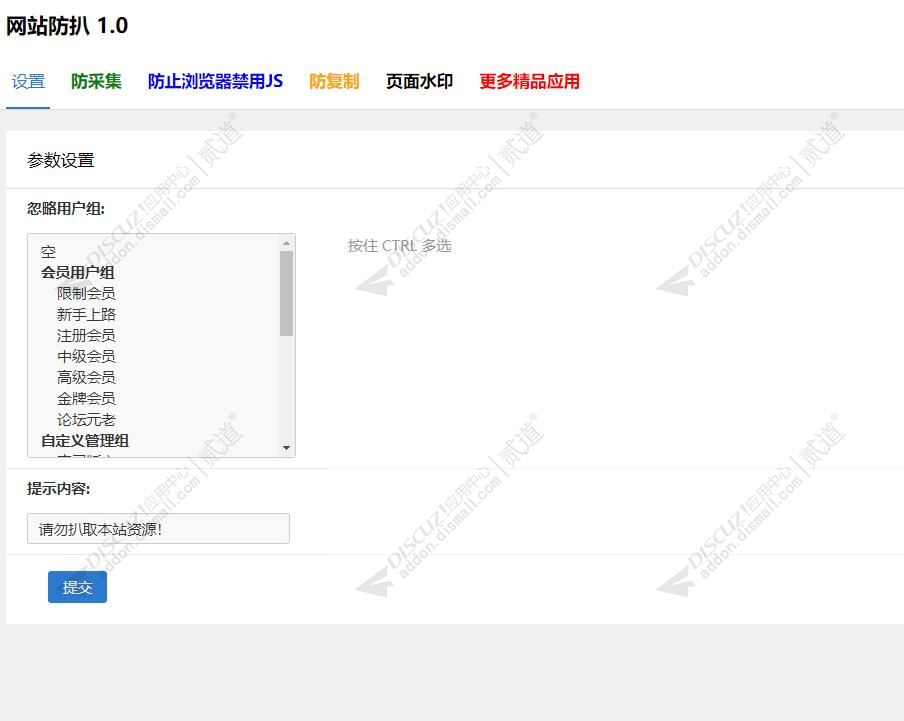
Task: Open the 设置 tab
Action: pos(28,81)
